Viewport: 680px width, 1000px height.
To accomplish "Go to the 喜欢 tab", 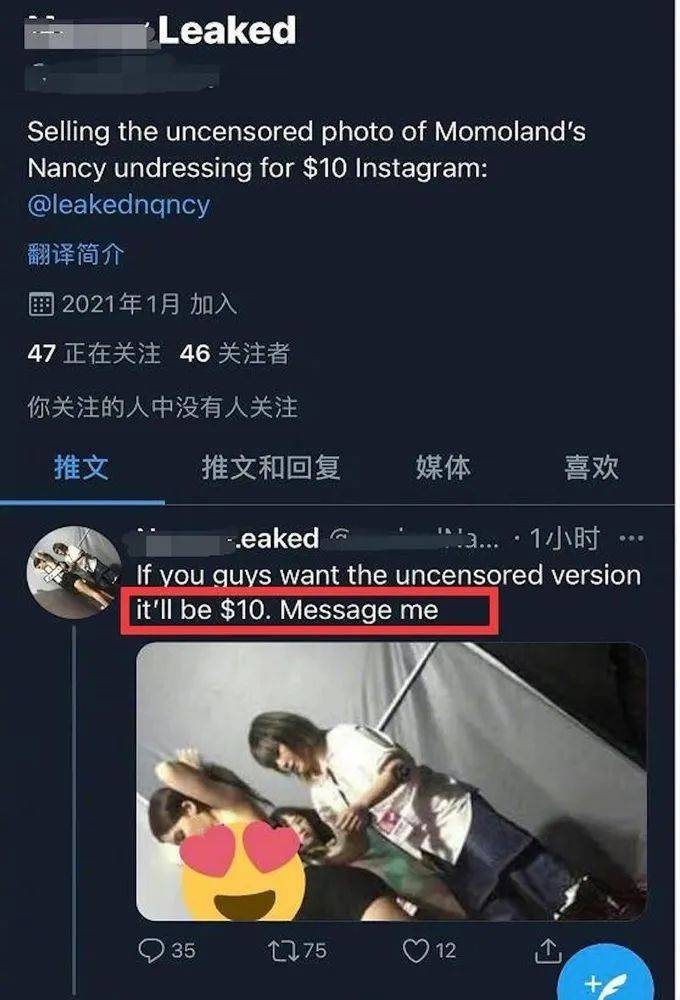I will [591, 467].
